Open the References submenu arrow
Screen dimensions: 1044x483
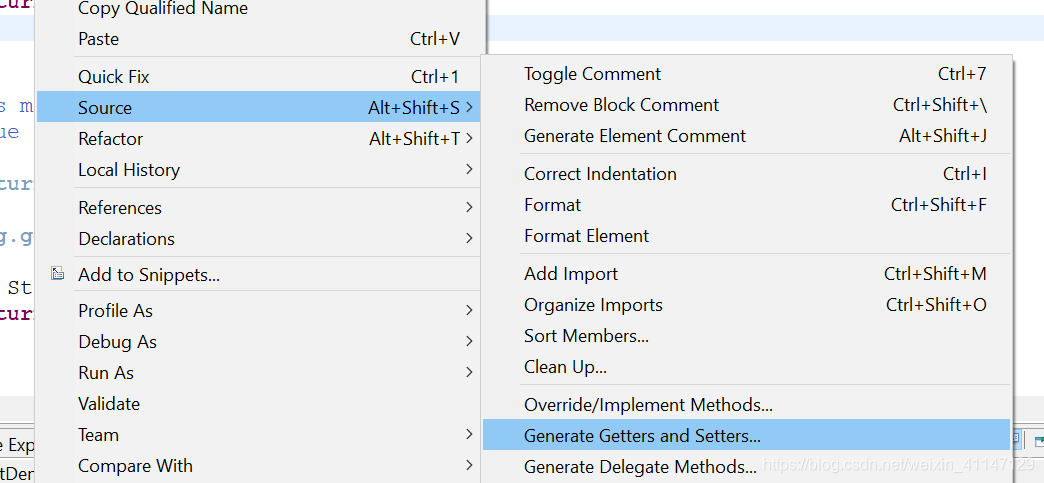[x=469, y=207]
